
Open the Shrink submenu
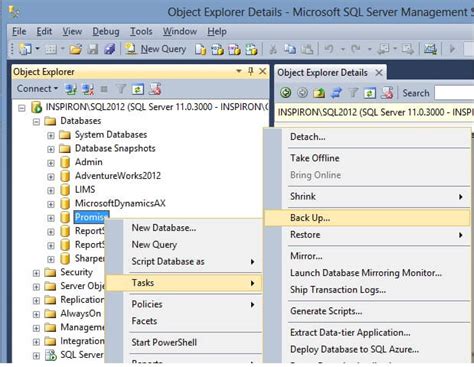[367, 196]
